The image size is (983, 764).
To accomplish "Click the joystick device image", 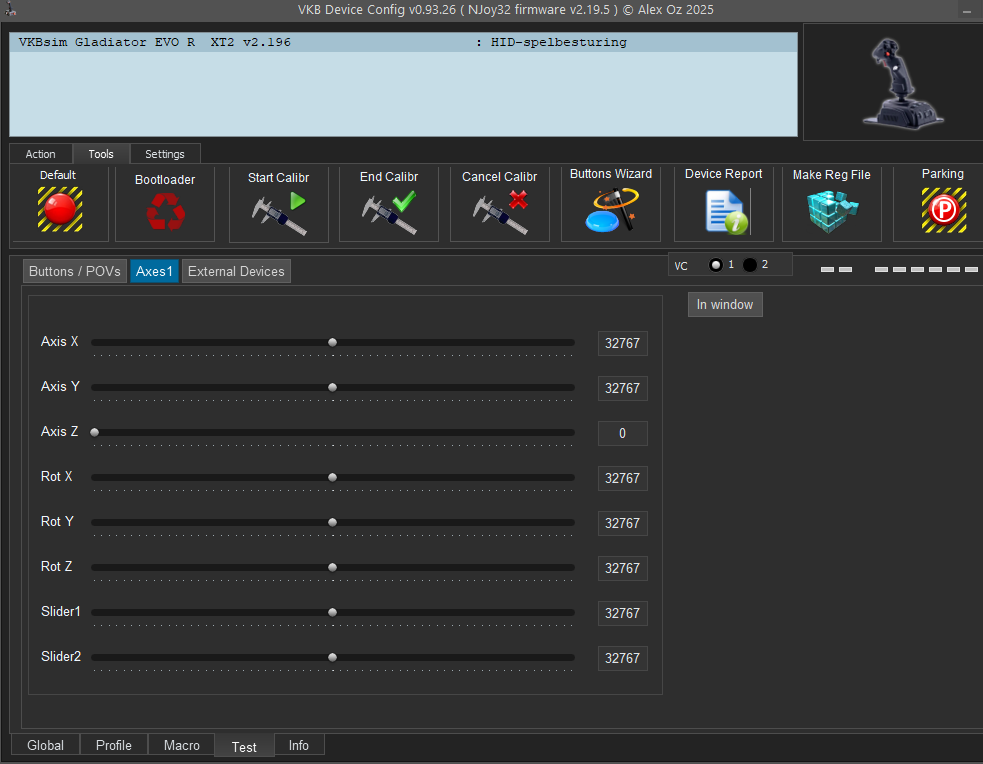I will [x=902, y=83].
